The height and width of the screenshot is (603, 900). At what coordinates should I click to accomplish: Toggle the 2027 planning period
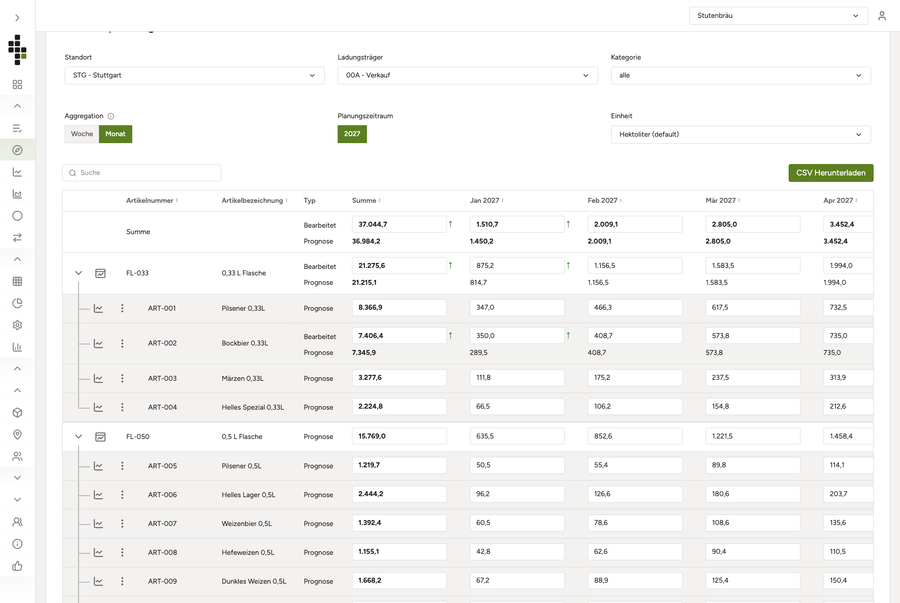[352, 134]
